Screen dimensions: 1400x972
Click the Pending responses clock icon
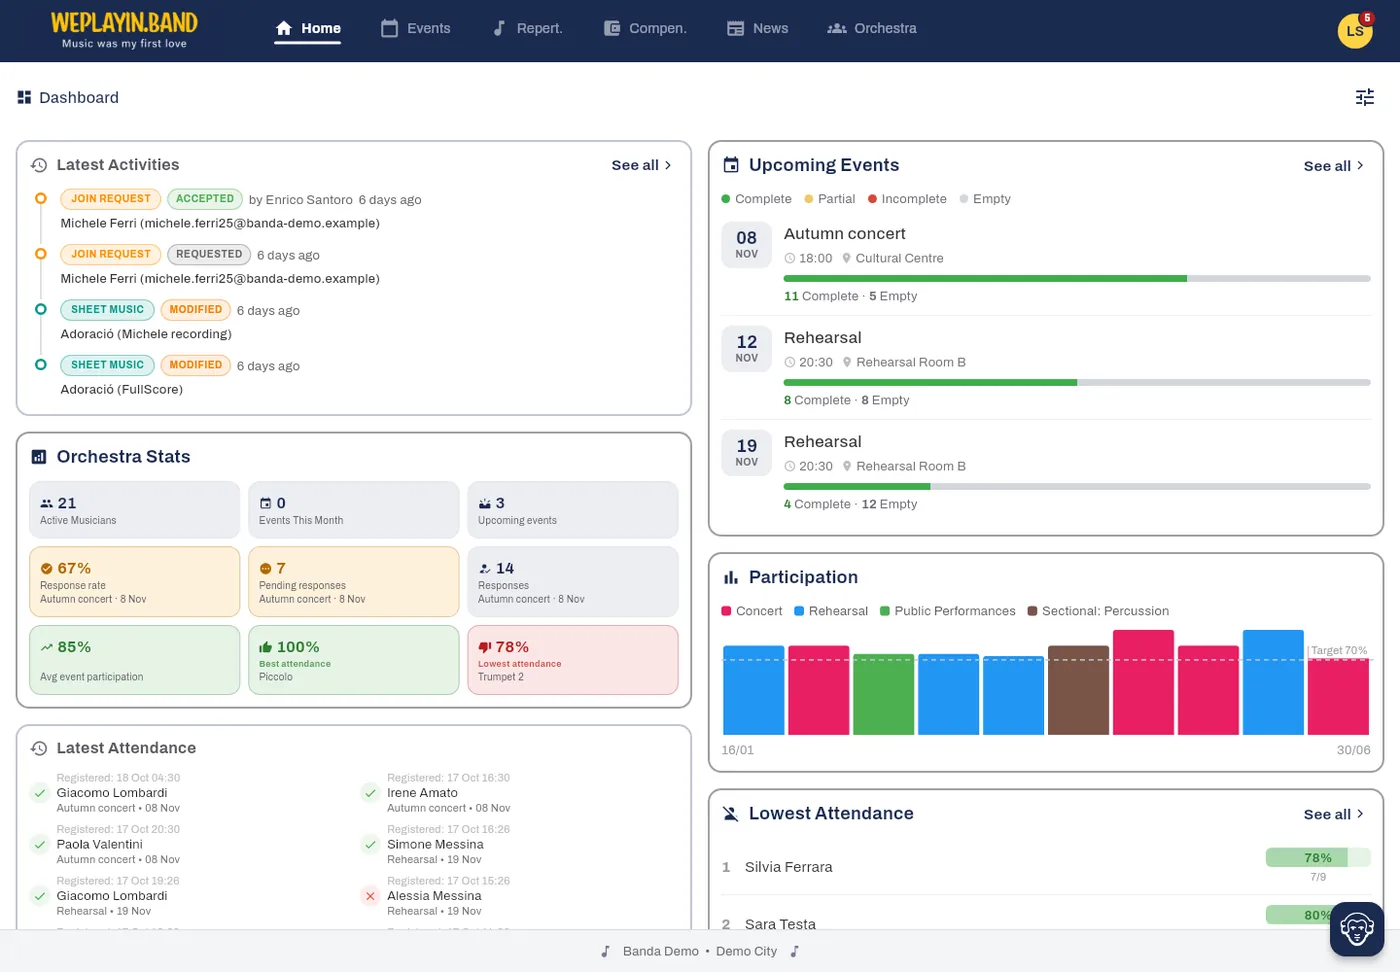pos(266,568)
